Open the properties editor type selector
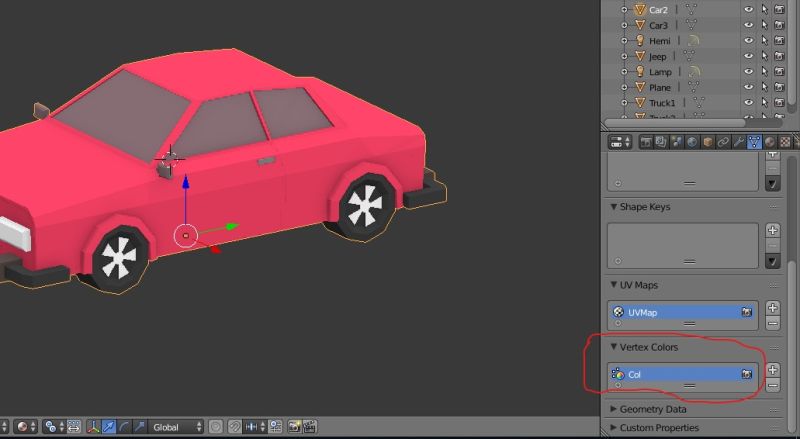The height and width of the screenshot is (439, 800). (x=620, y=142)
